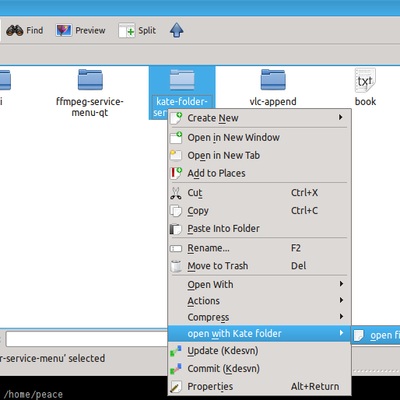
Task: Select the ffmpeg-service-menu-qt folder icon
Action: (x=90, y=79)
